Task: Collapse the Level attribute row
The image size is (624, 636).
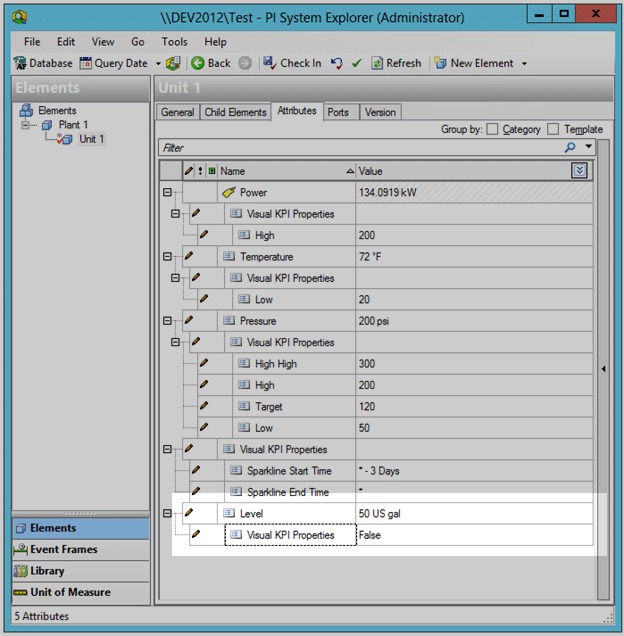Action: (167, 514)
